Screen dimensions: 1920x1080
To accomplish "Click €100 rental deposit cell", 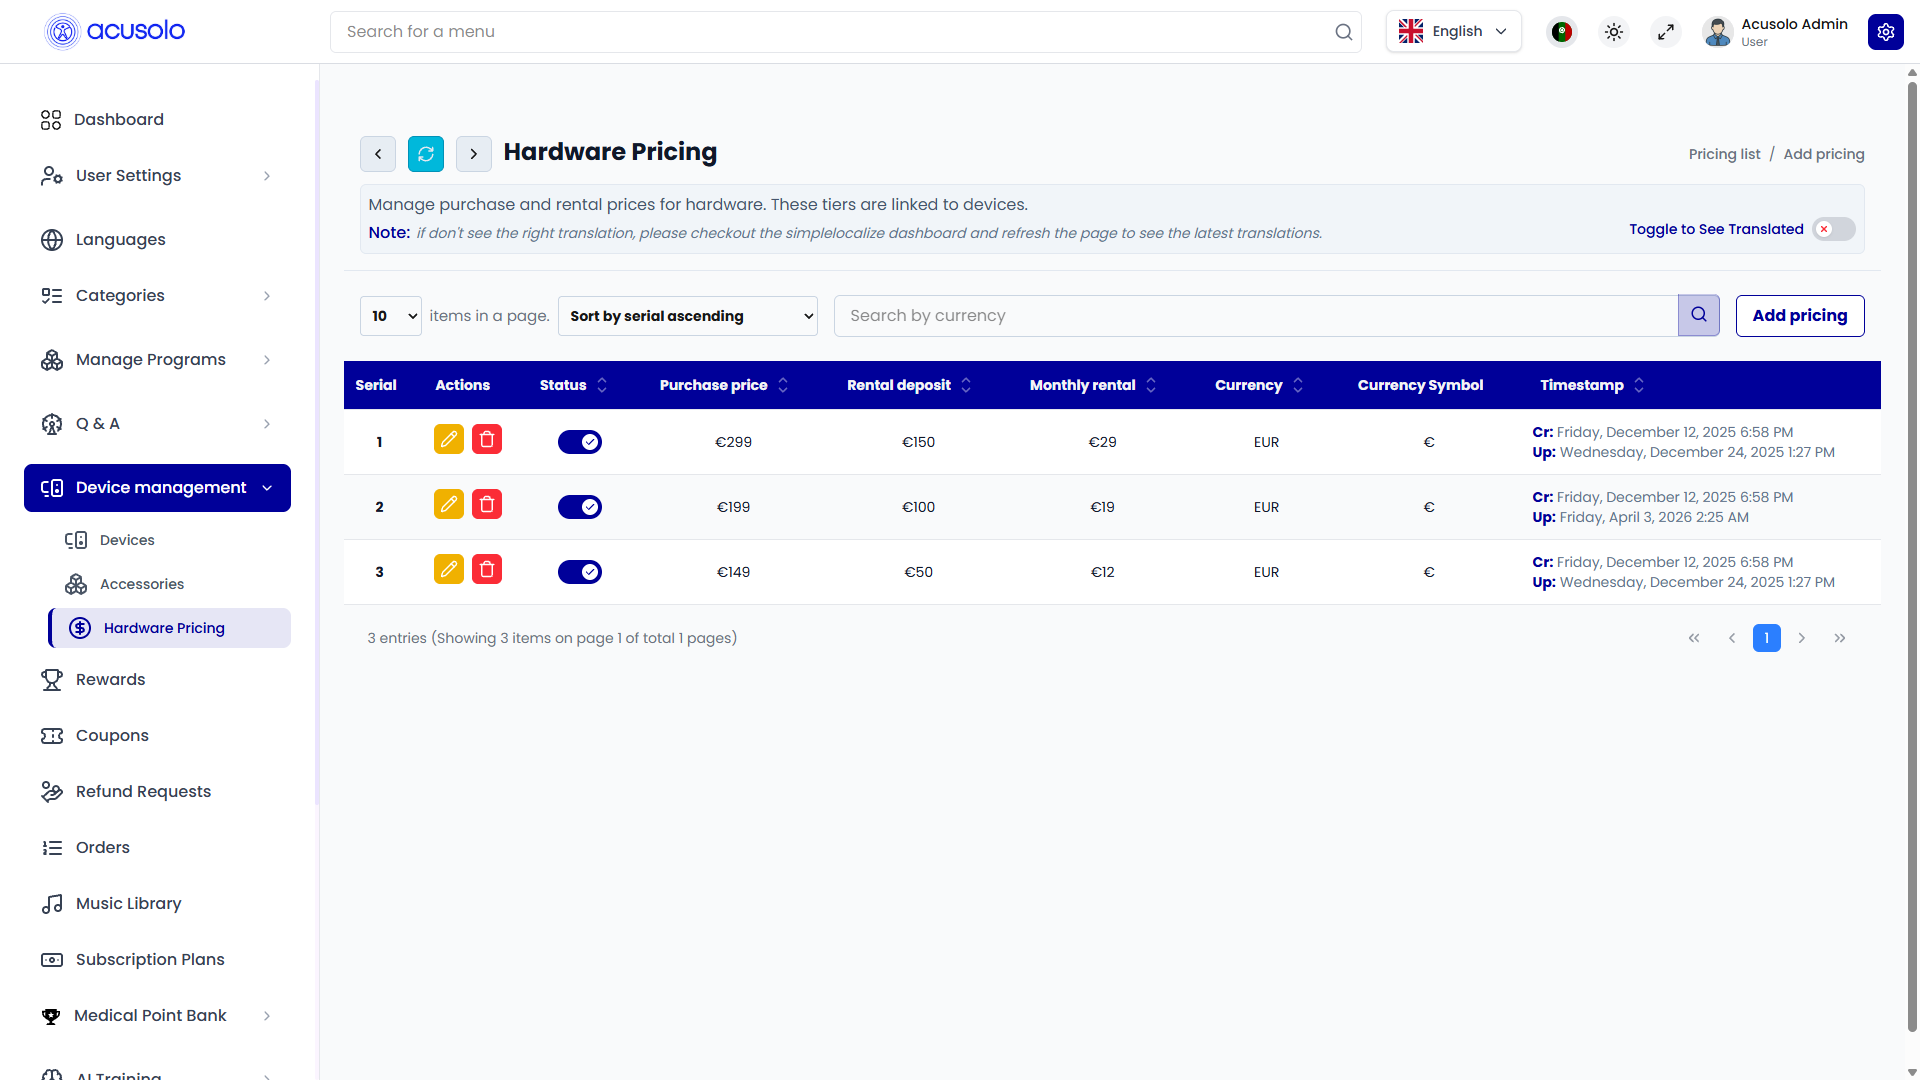I will pos(918,507).
